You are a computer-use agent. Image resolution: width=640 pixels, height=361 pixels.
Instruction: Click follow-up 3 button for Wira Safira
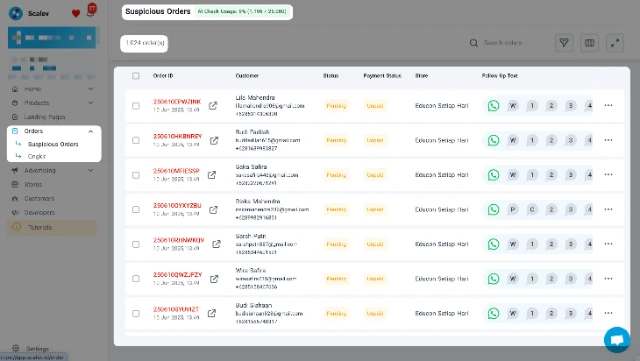[x=571, y=279]
